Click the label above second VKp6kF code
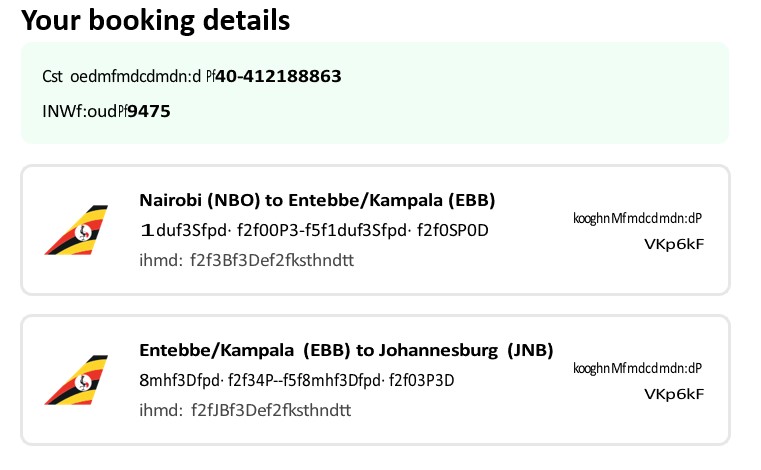 [x=637, y=368]
